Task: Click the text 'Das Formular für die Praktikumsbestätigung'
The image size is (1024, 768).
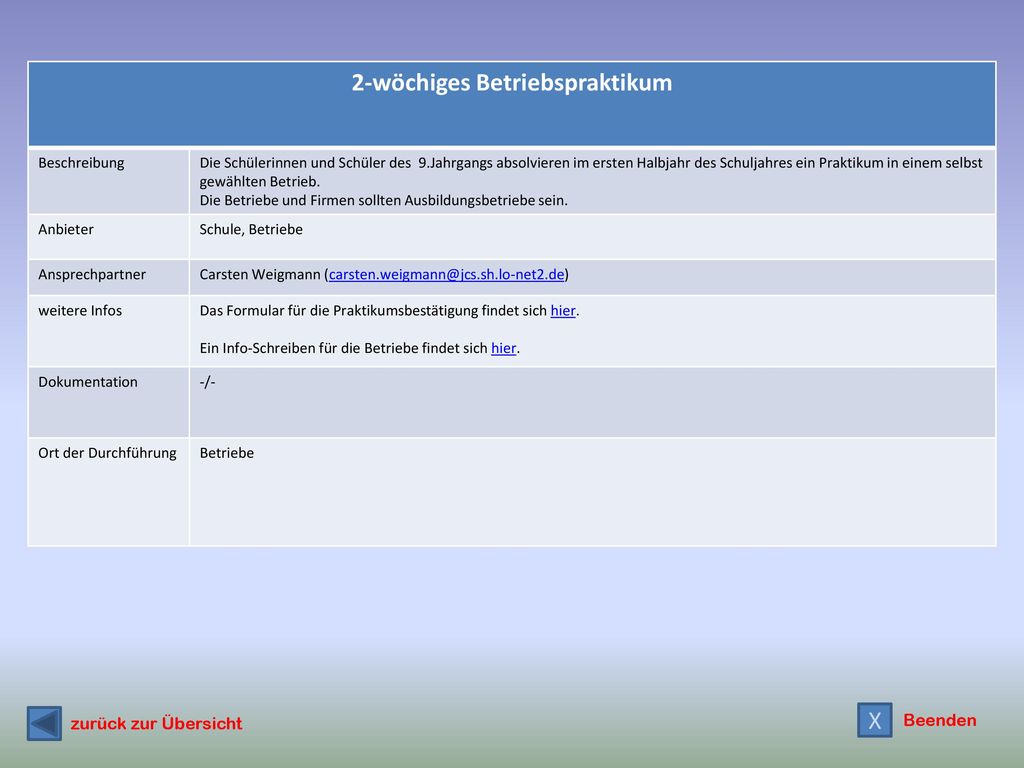Action: [x=339, y=310]
